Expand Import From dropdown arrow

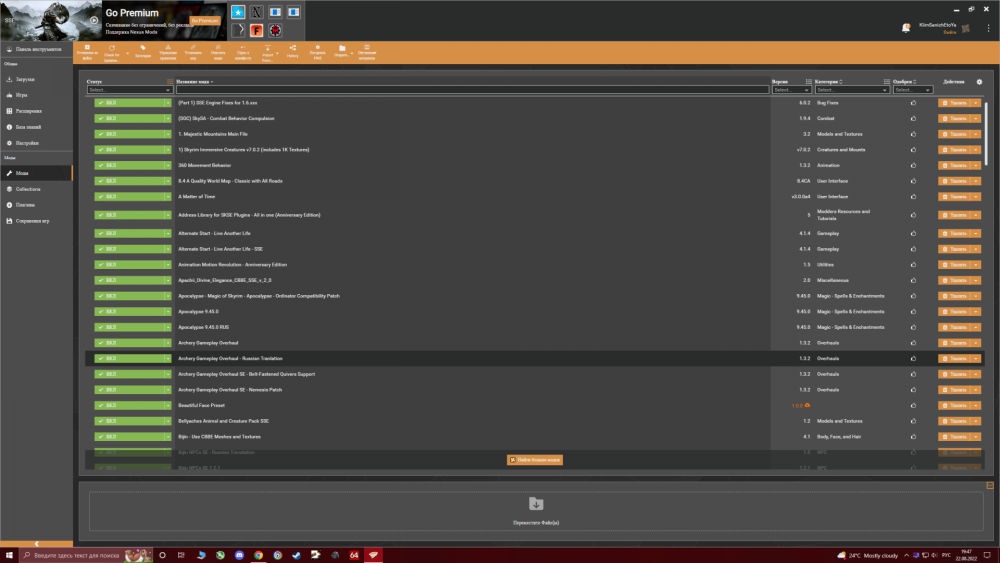pyautogui.click(x=277, y=54)
